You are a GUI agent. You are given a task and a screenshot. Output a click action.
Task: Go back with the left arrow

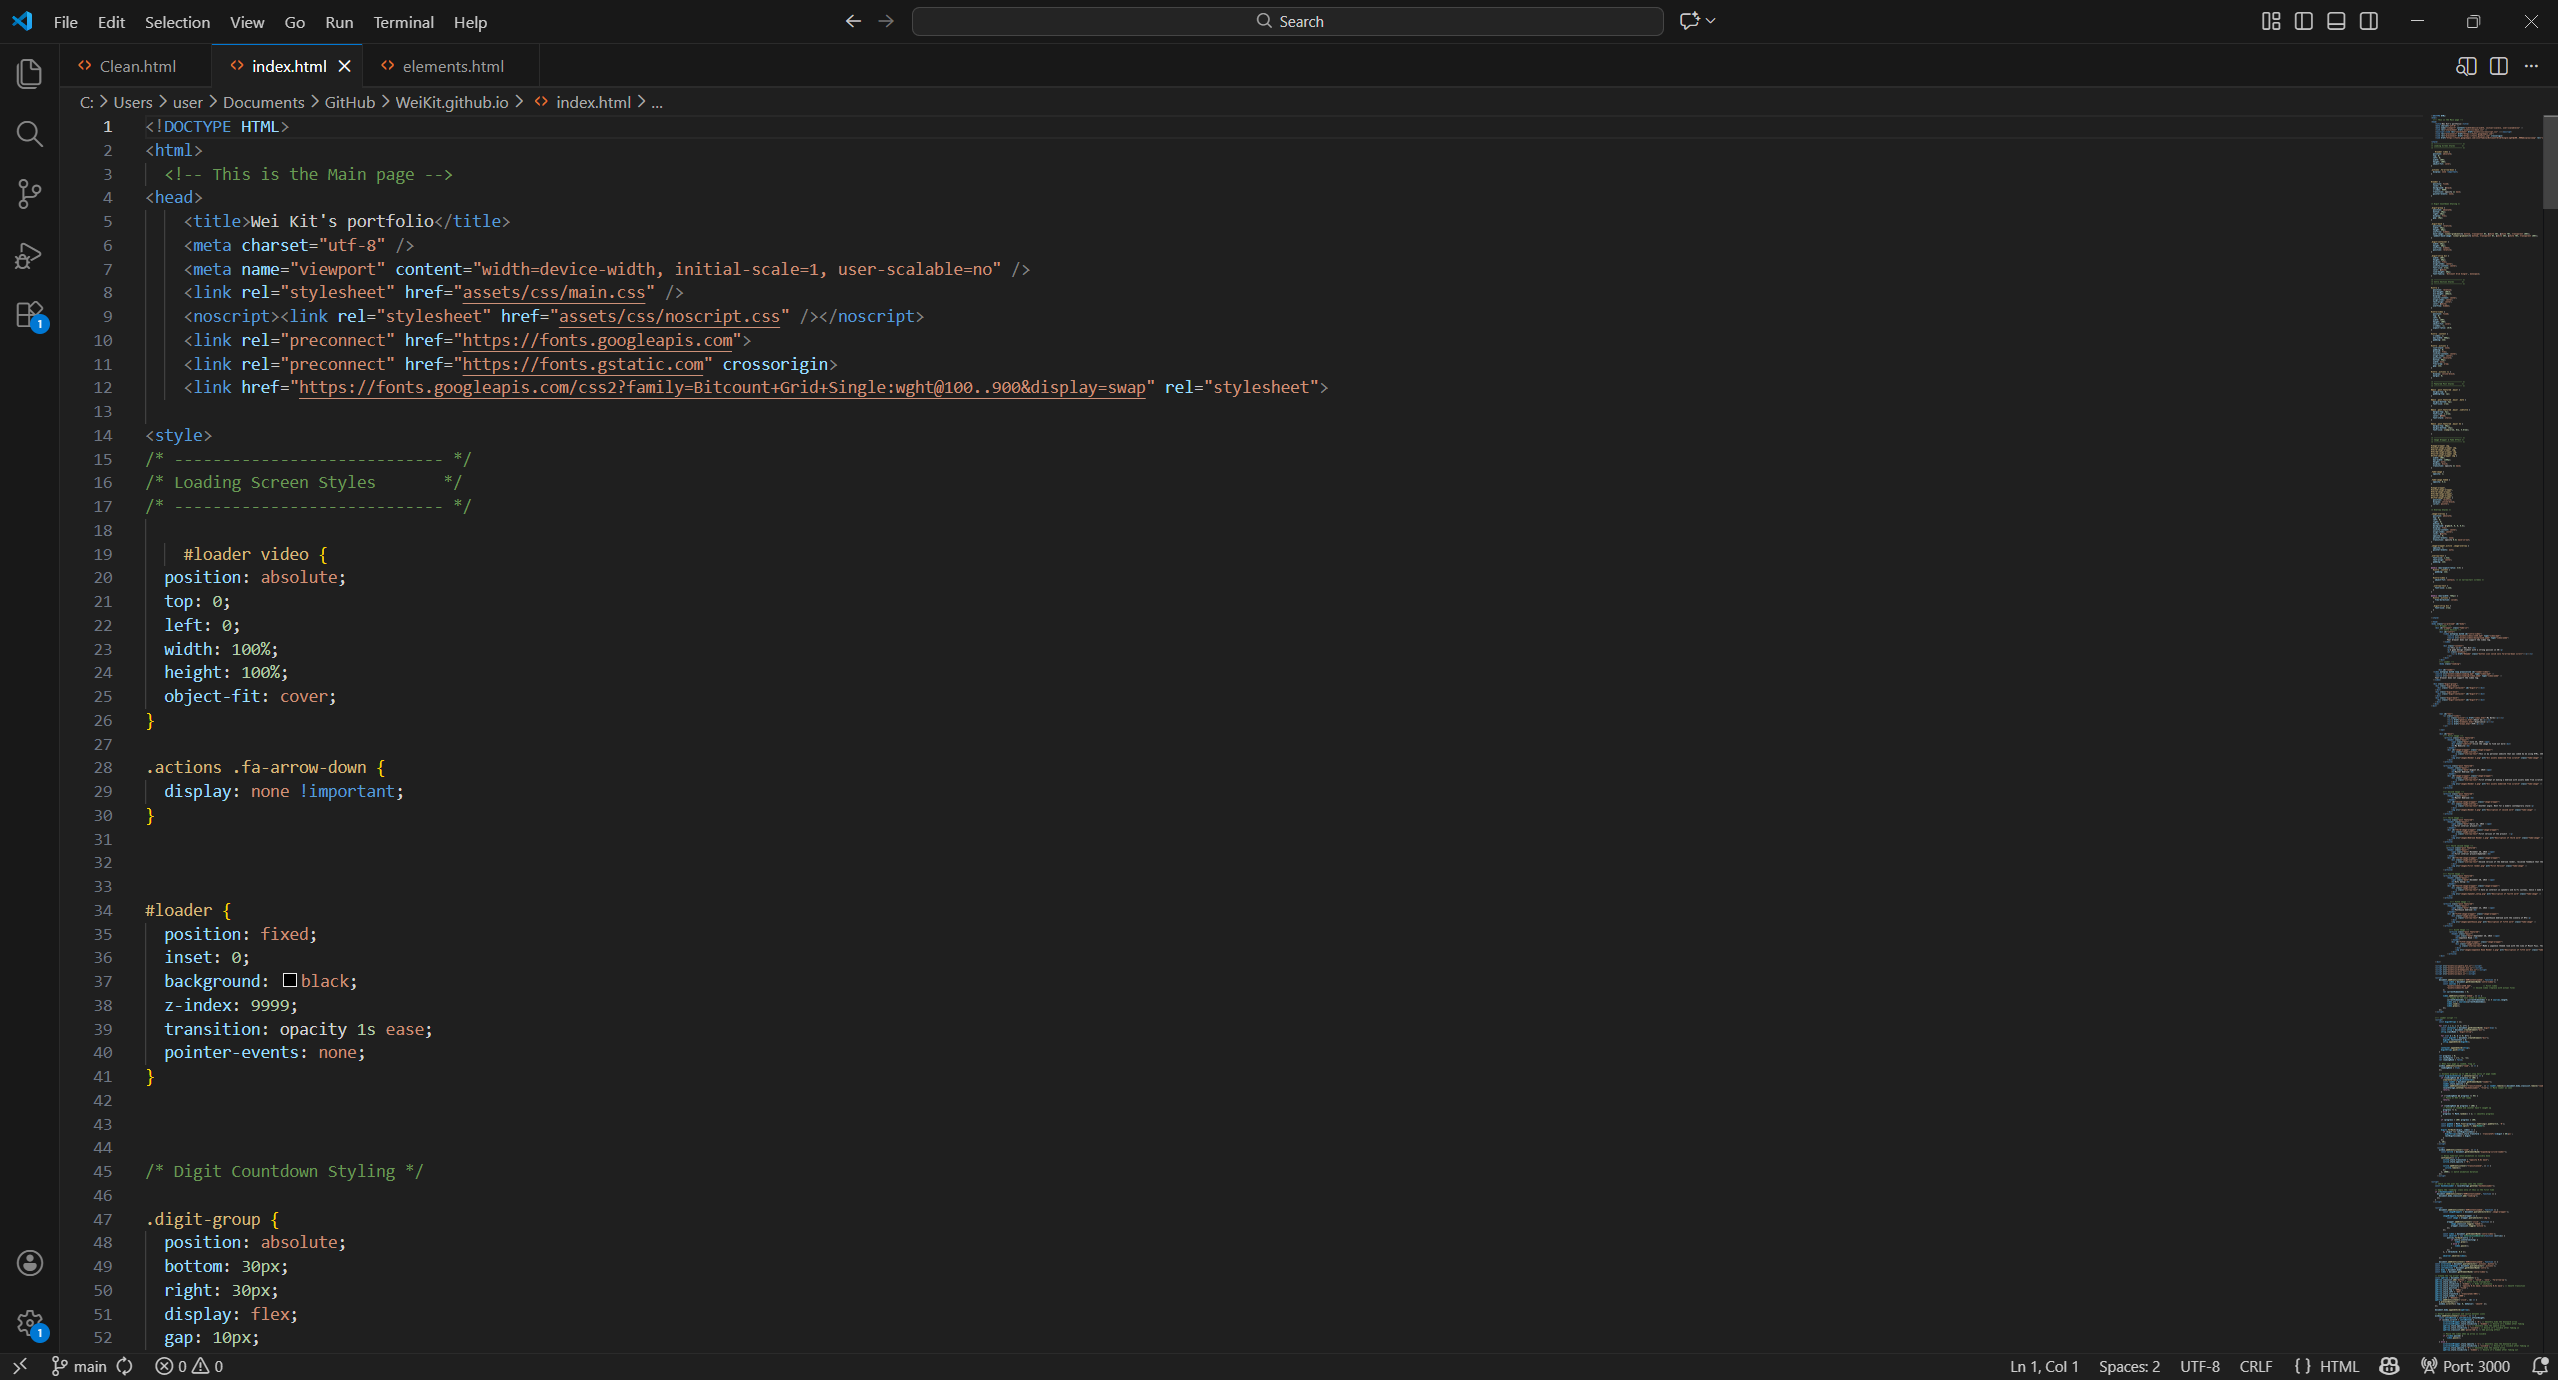[x=853, y=21]
